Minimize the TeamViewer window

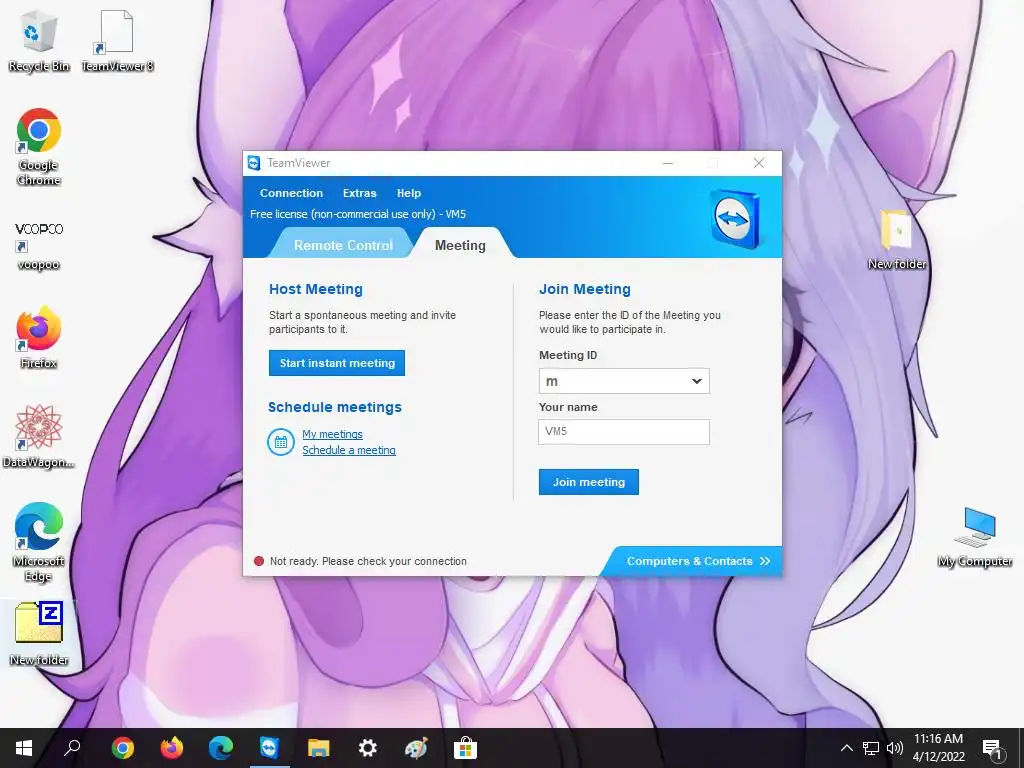coord(667,163)
